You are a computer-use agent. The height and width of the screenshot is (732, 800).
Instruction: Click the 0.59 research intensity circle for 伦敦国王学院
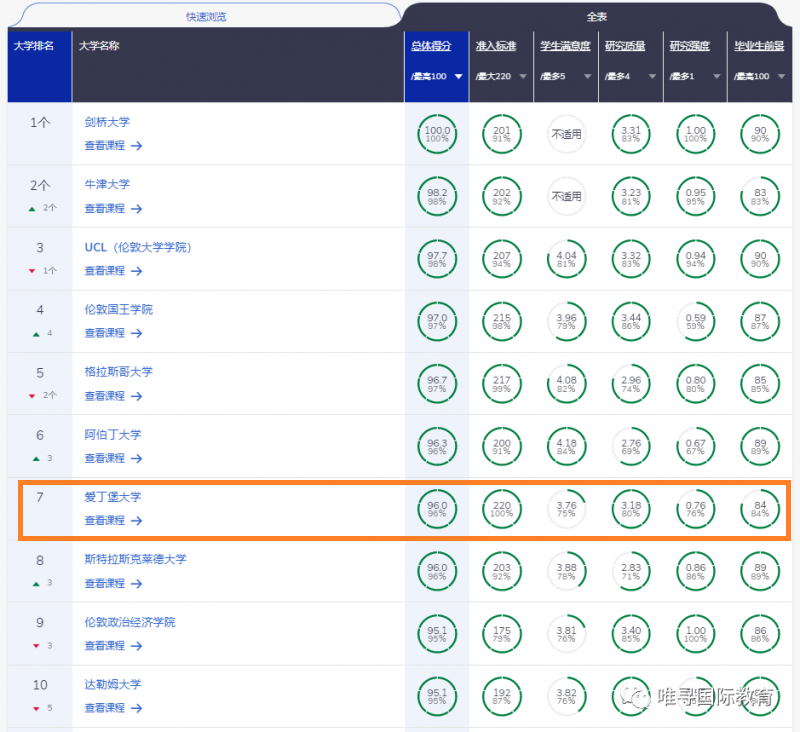click(695, 321)
